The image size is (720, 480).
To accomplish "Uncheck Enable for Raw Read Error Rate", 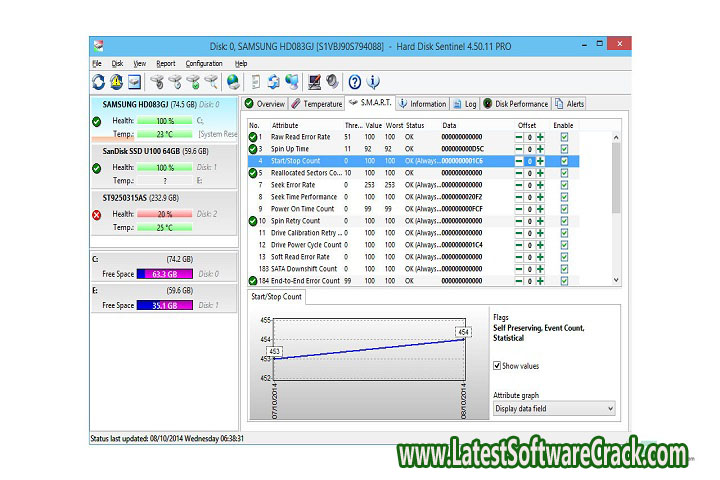I will (564, 137).
